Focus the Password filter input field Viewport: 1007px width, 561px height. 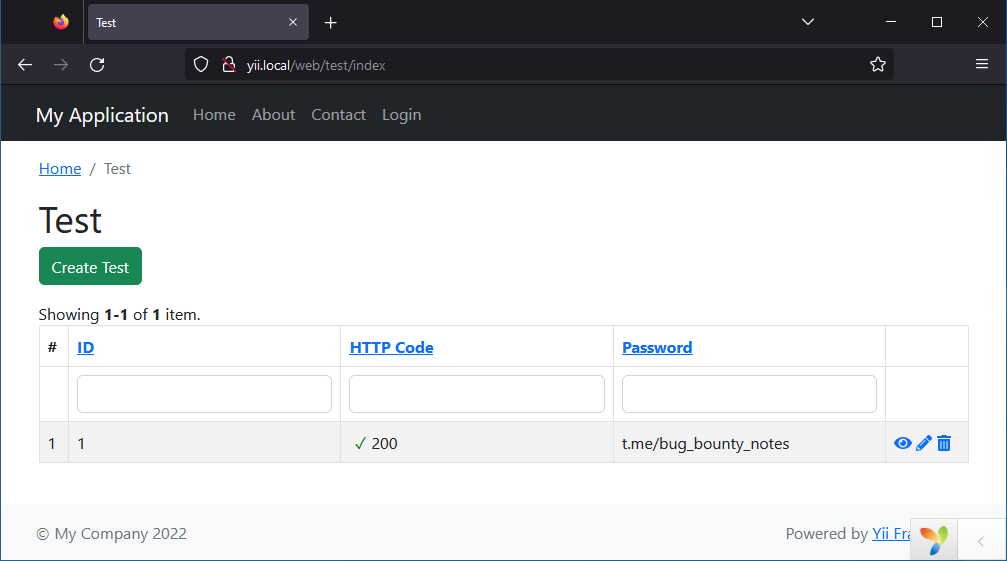pyautogui.click(x=749, y=394)
